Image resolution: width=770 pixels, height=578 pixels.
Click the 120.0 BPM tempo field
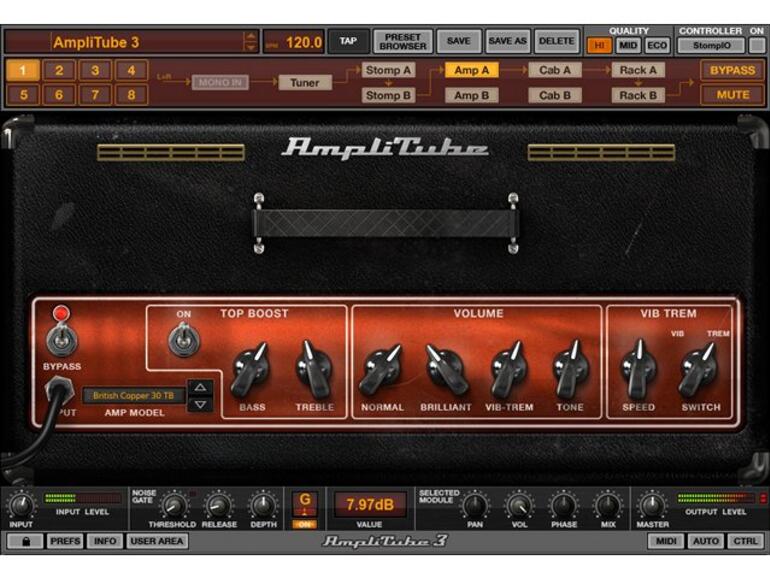pyautogui.click(x=294, y=42)
